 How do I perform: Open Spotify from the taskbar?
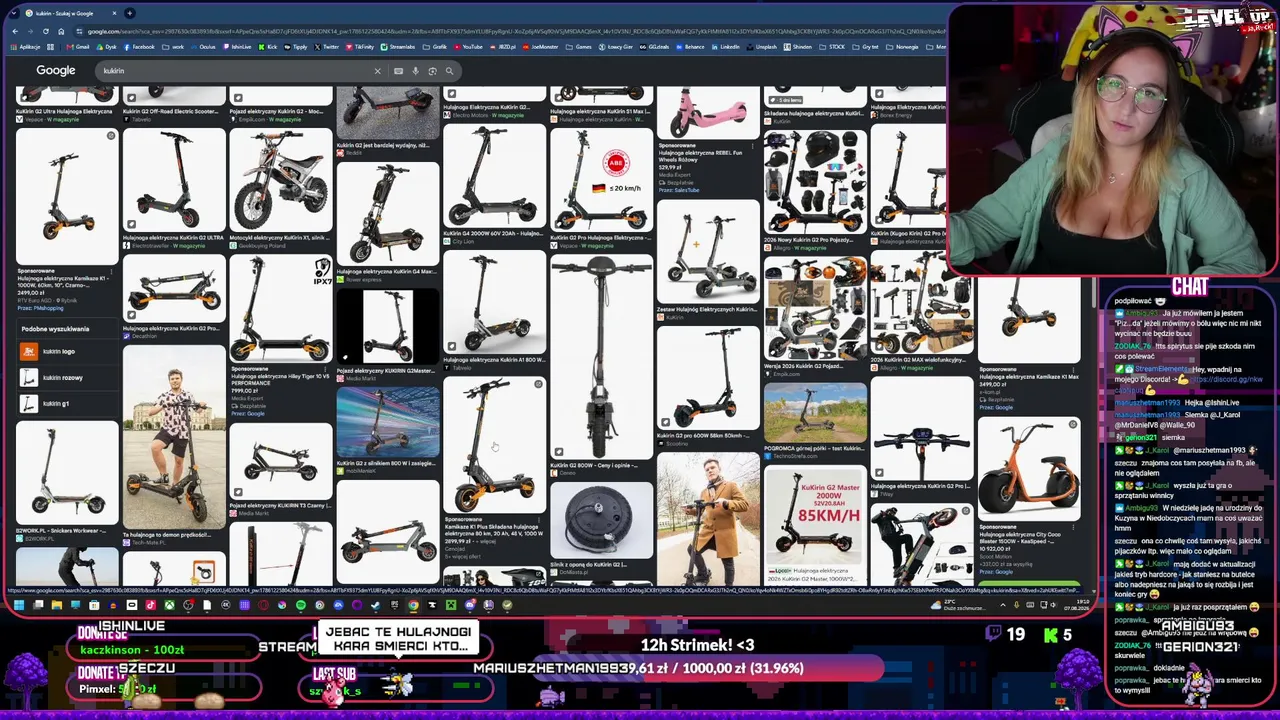point(301,605)
